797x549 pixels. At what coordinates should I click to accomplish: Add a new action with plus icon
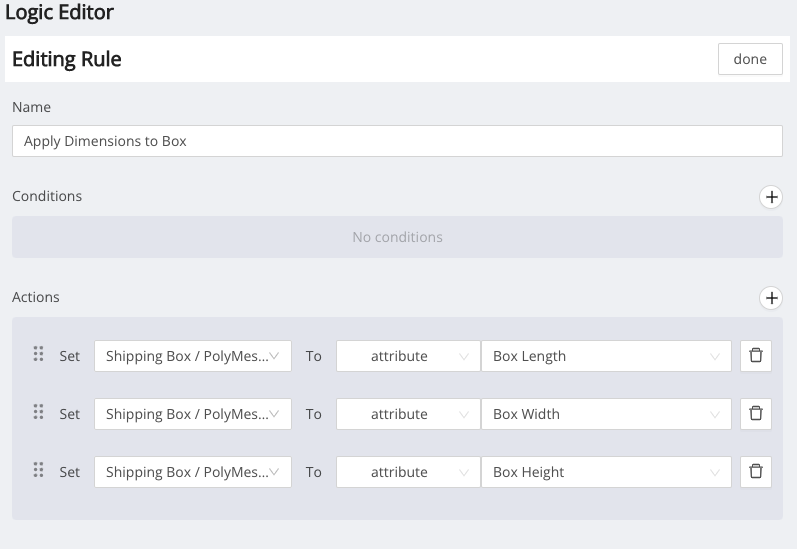click(771, 297)
